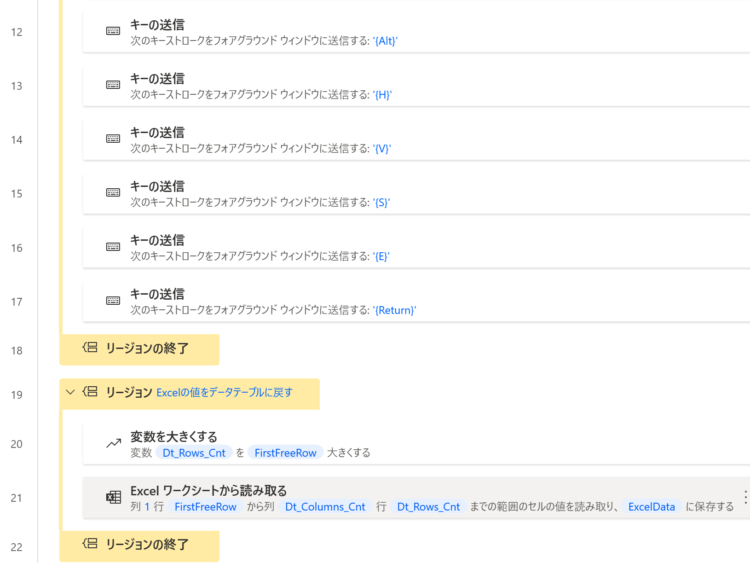Click Dt_Rows_Cnt variable chip on line 20
The image size is (750, 563).
[194, 453]
